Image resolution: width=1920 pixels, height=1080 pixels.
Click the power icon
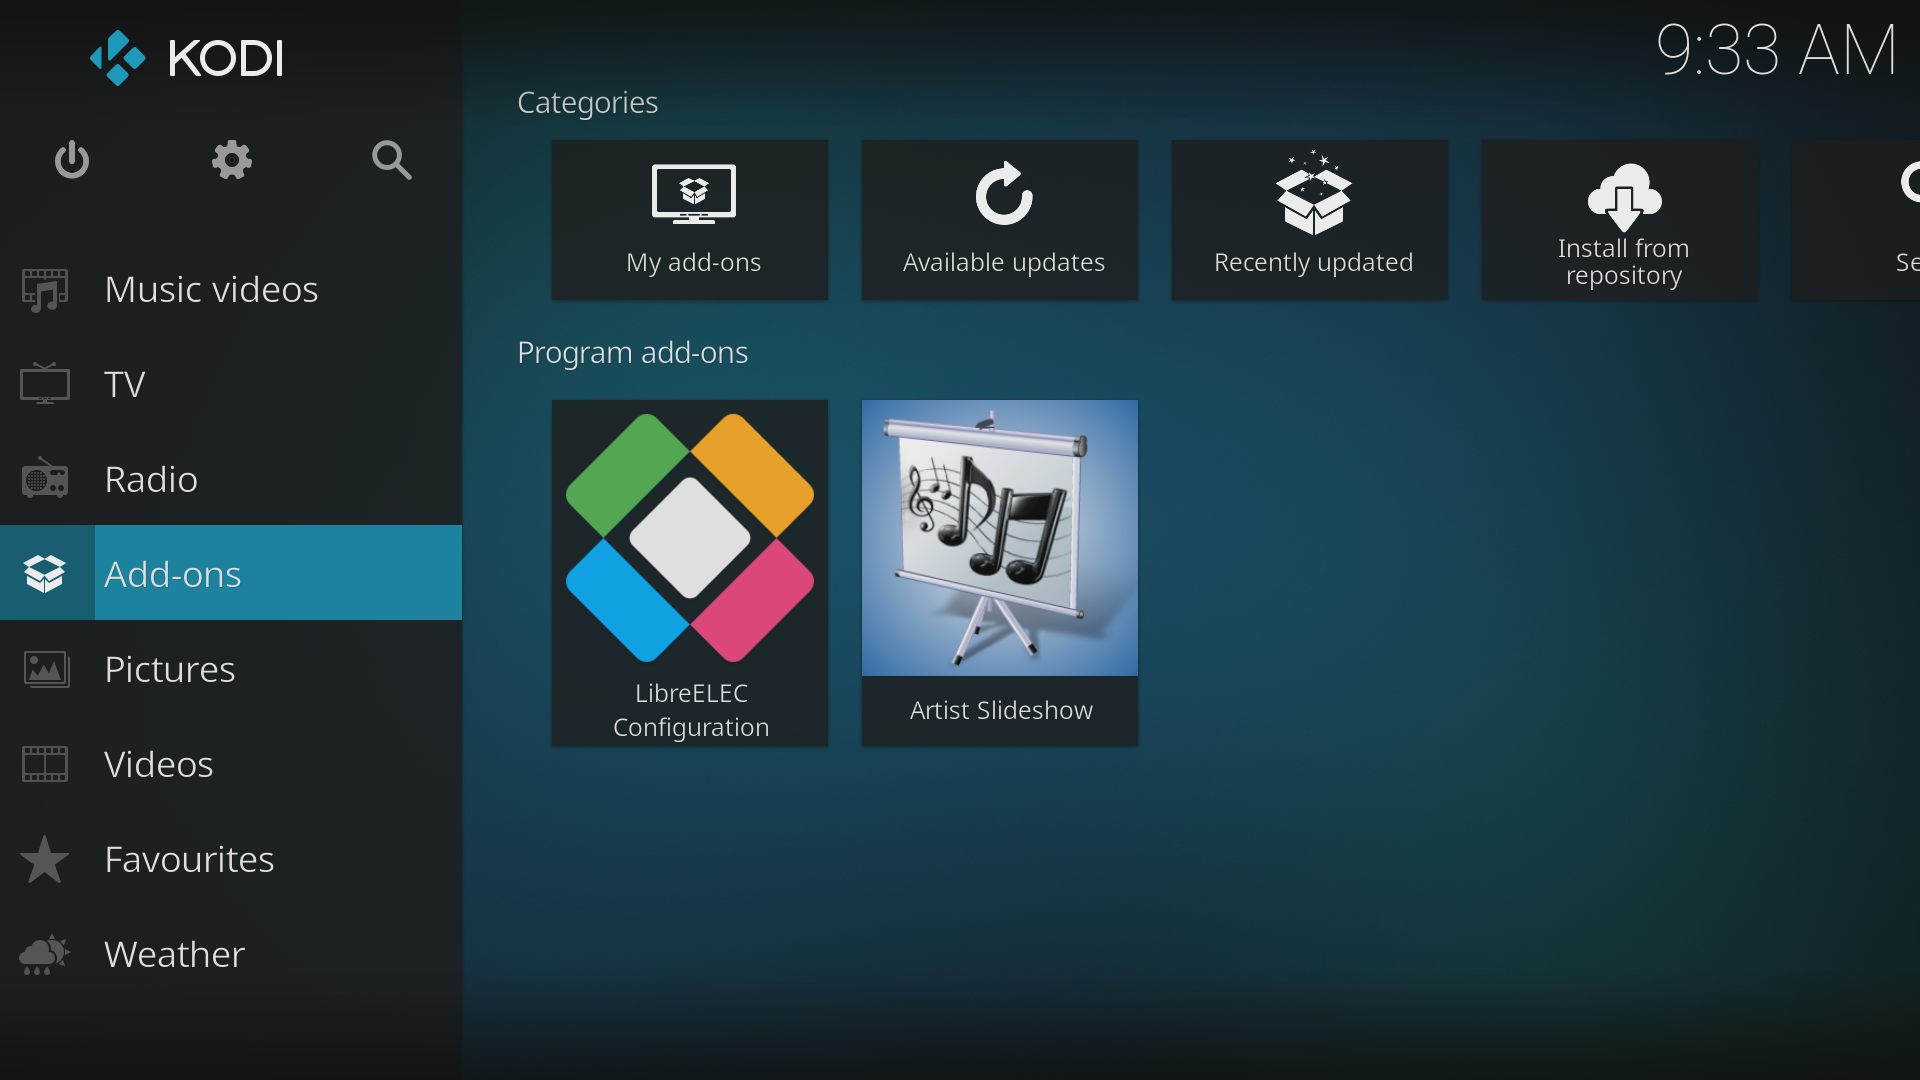point(71,160)
